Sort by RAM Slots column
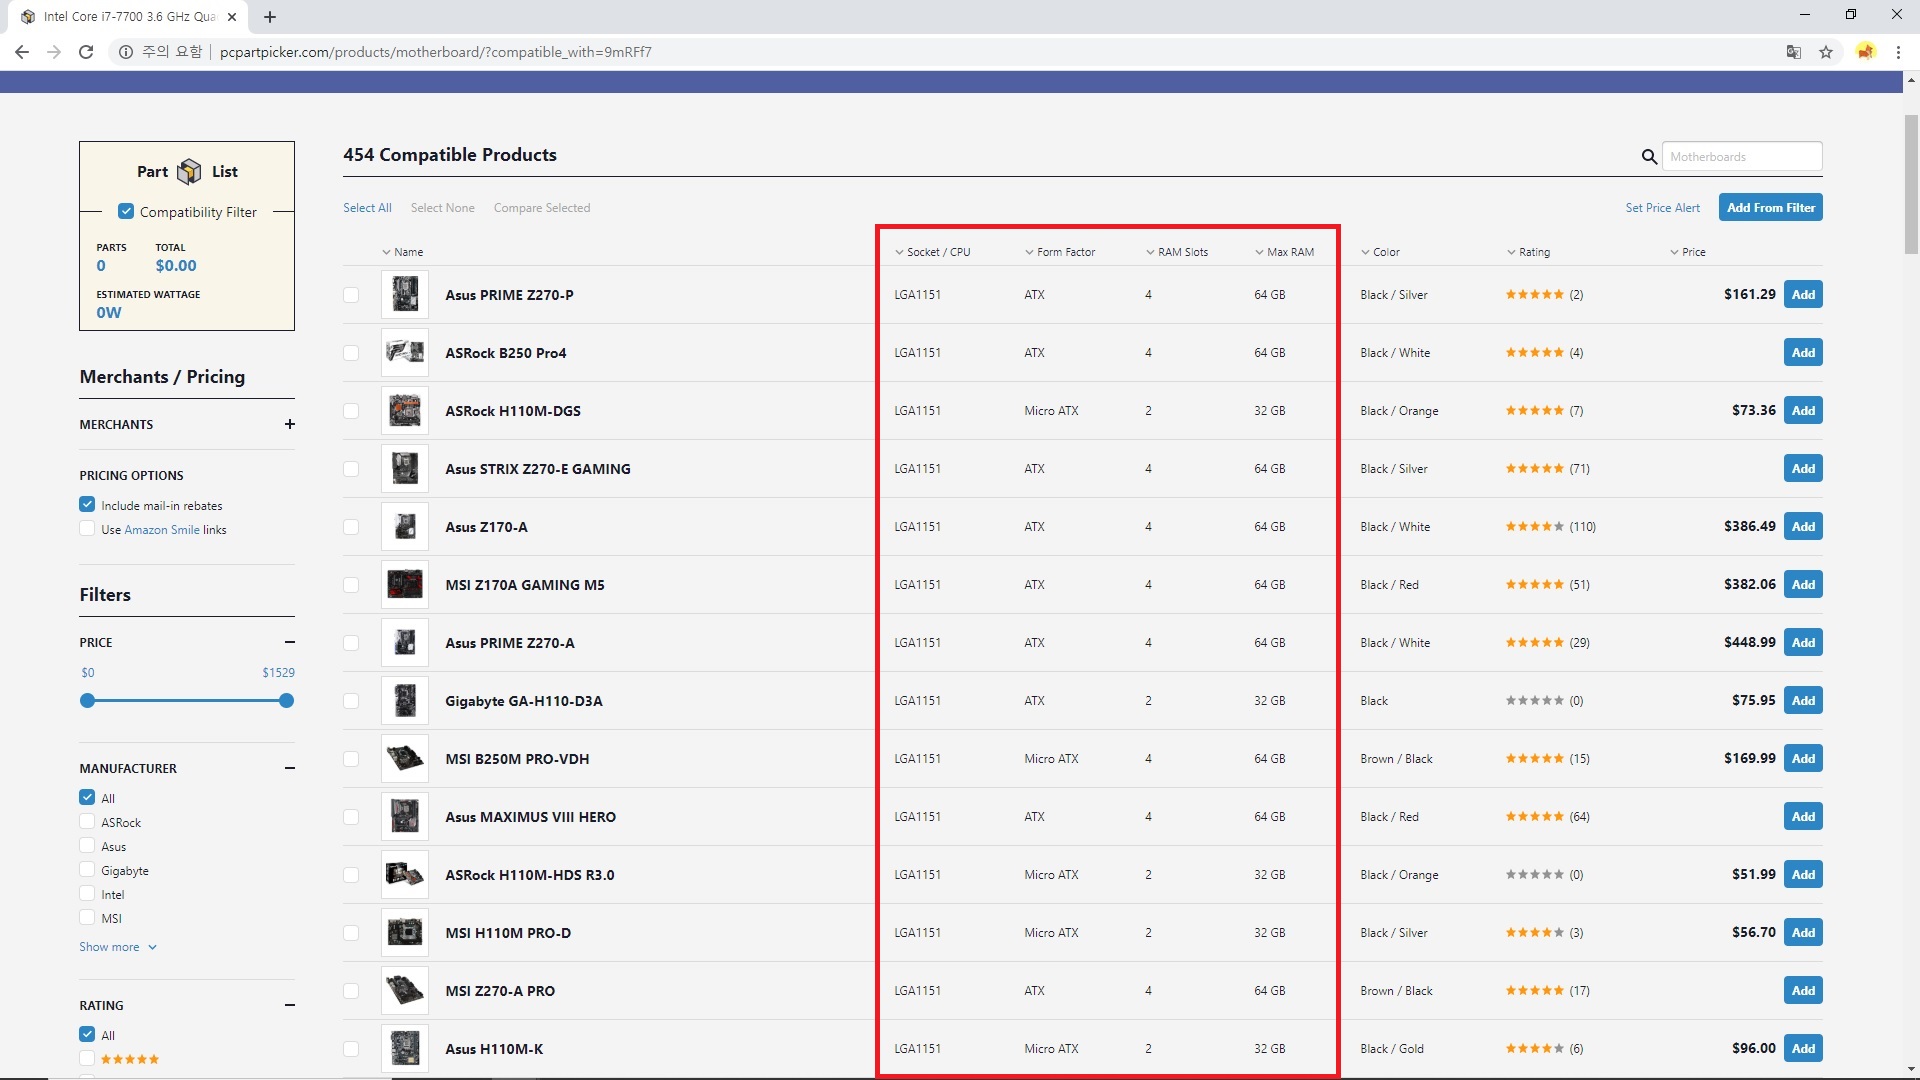The image size is (1920, 1080). 1177,252
